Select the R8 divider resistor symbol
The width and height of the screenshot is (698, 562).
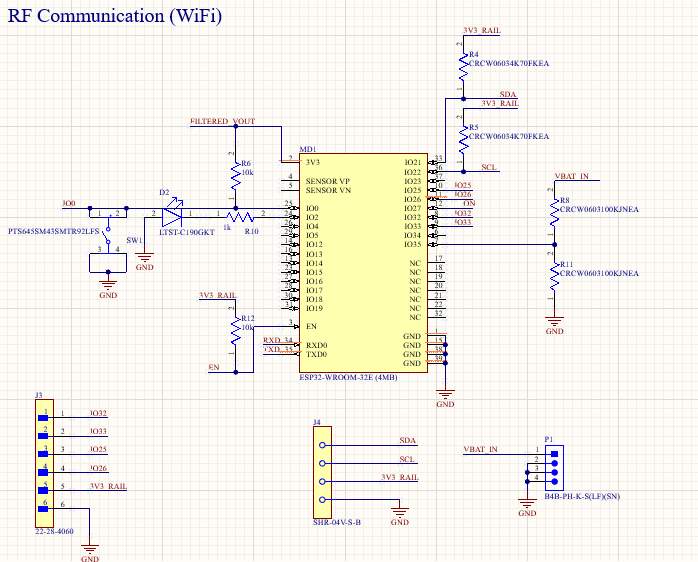[554, 212]
